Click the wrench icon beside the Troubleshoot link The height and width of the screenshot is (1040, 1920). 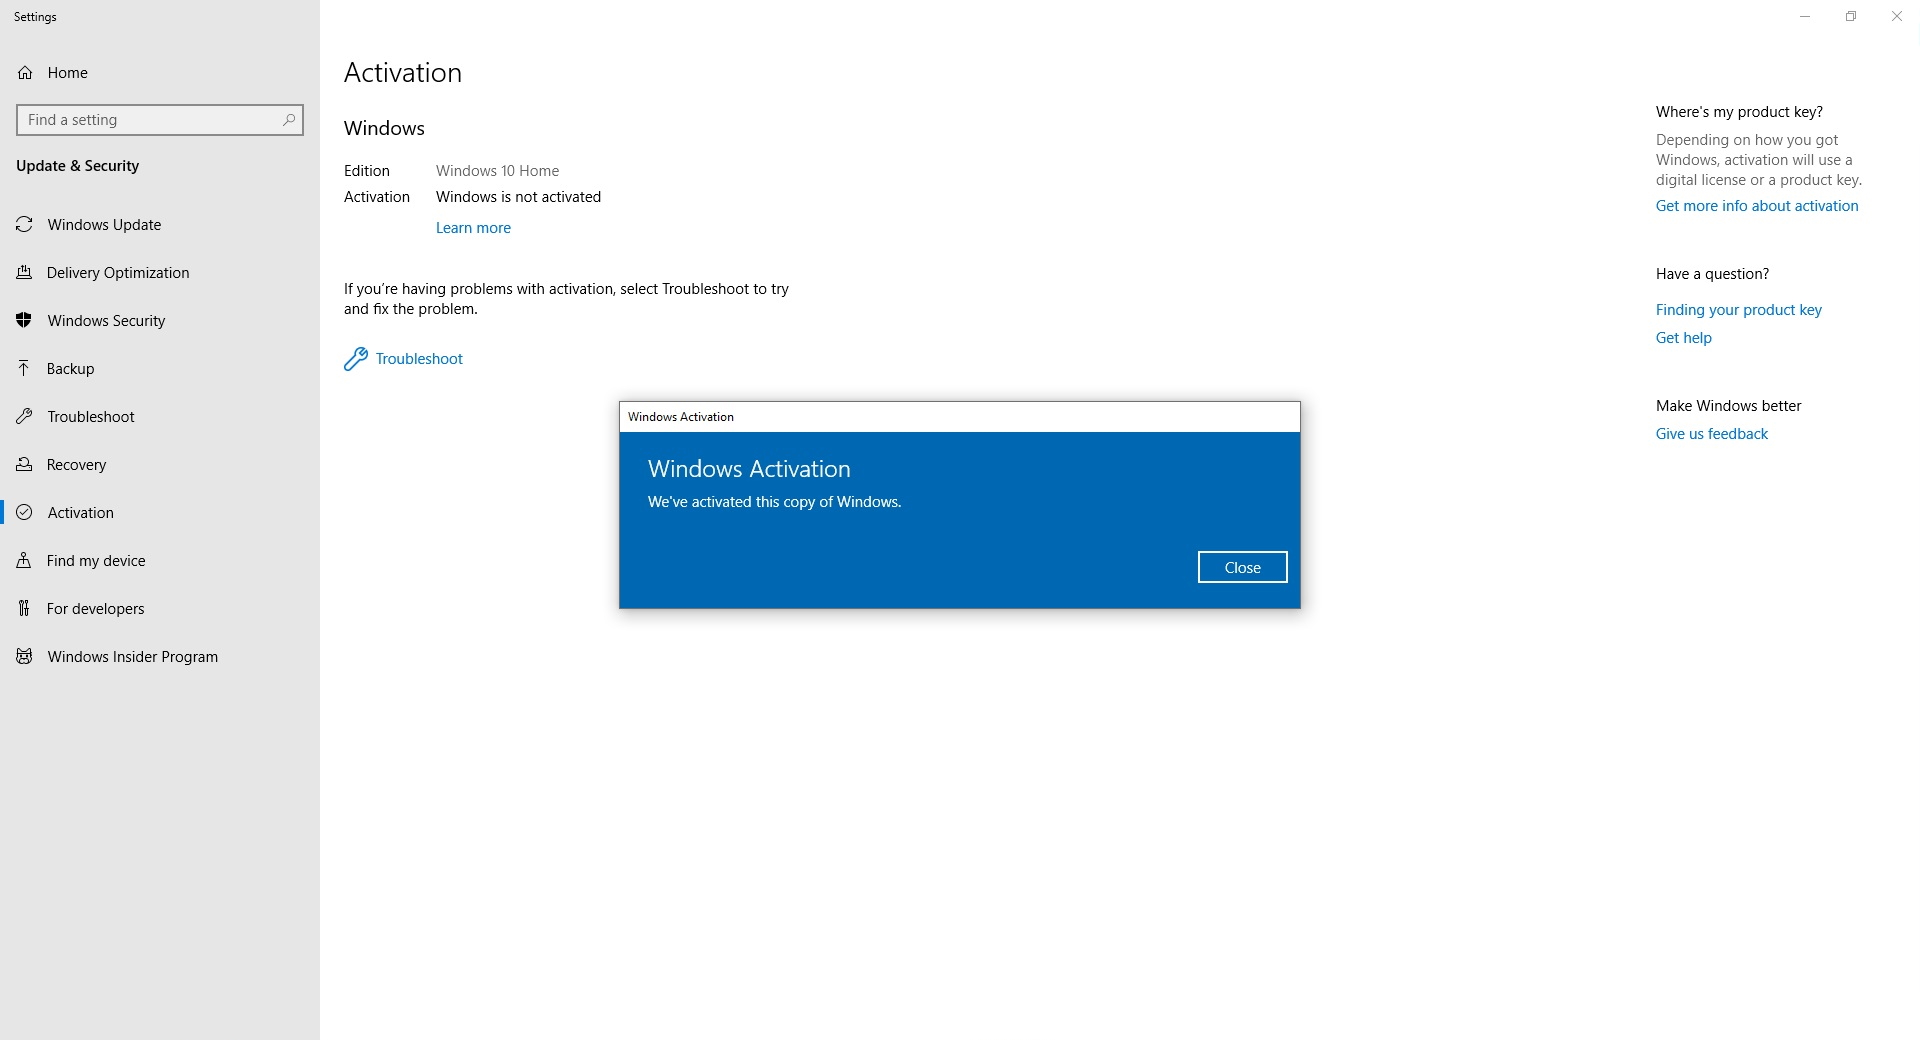coord(356,359)
